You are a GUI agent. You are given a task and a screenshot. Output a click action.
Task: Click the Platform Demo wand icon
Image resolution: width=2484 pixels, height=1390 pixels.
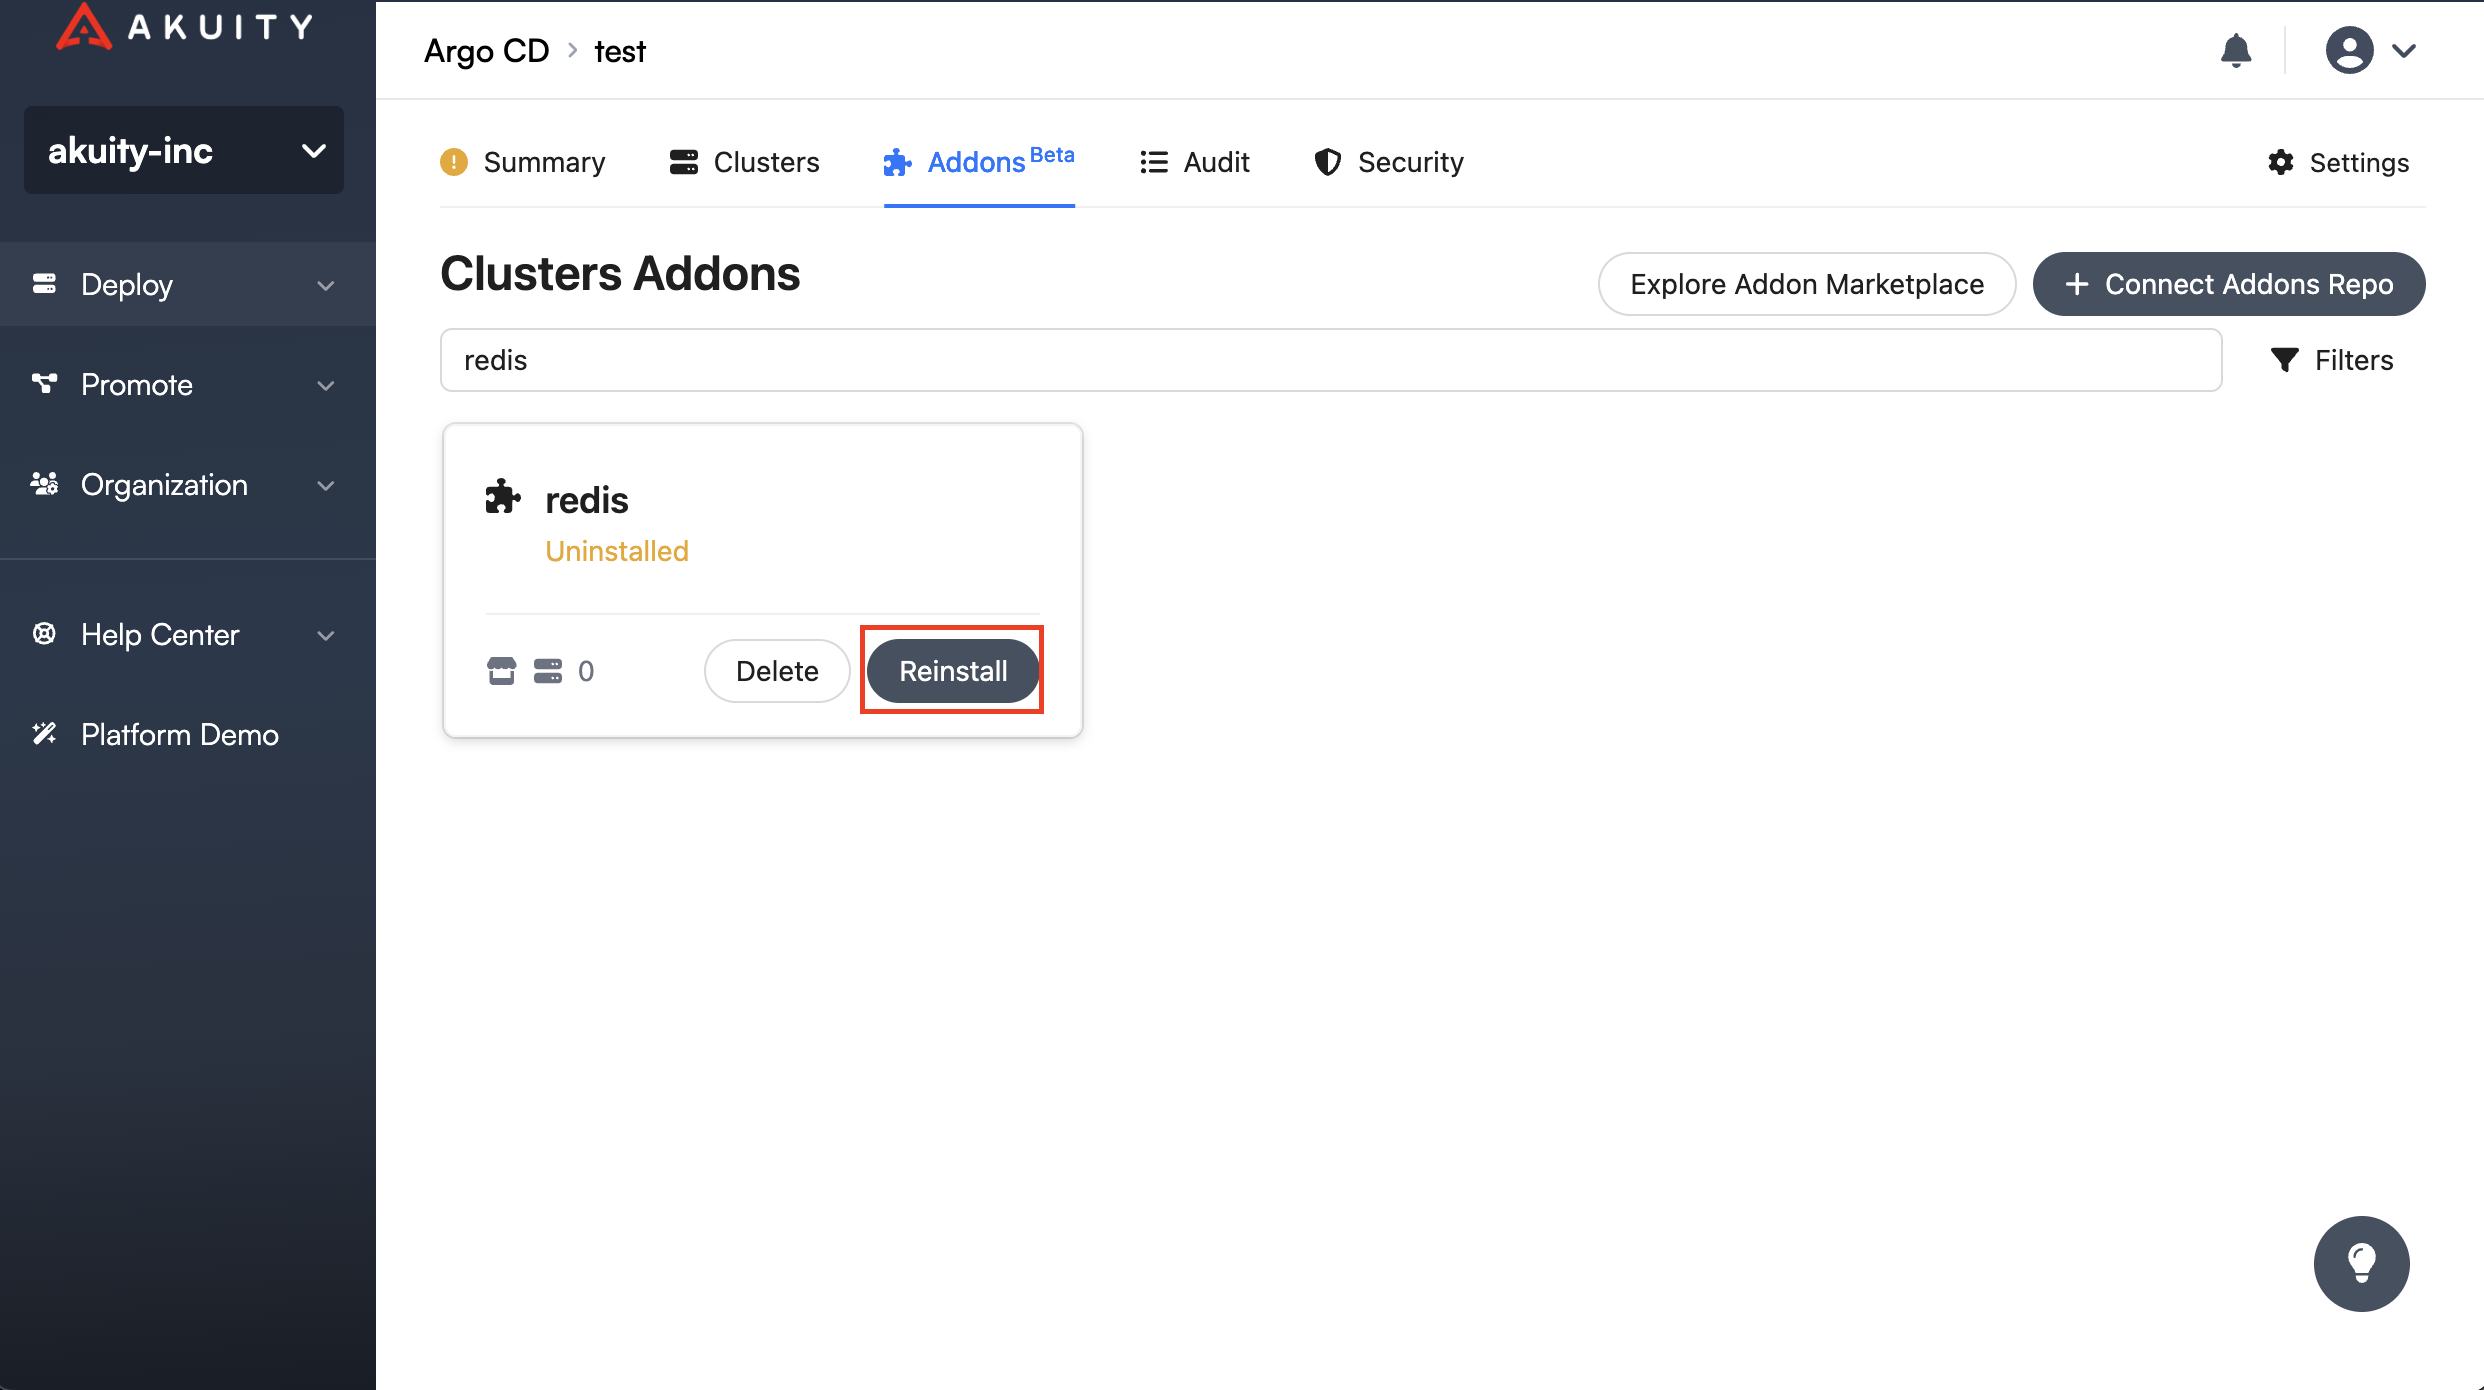tap(44, 734)
